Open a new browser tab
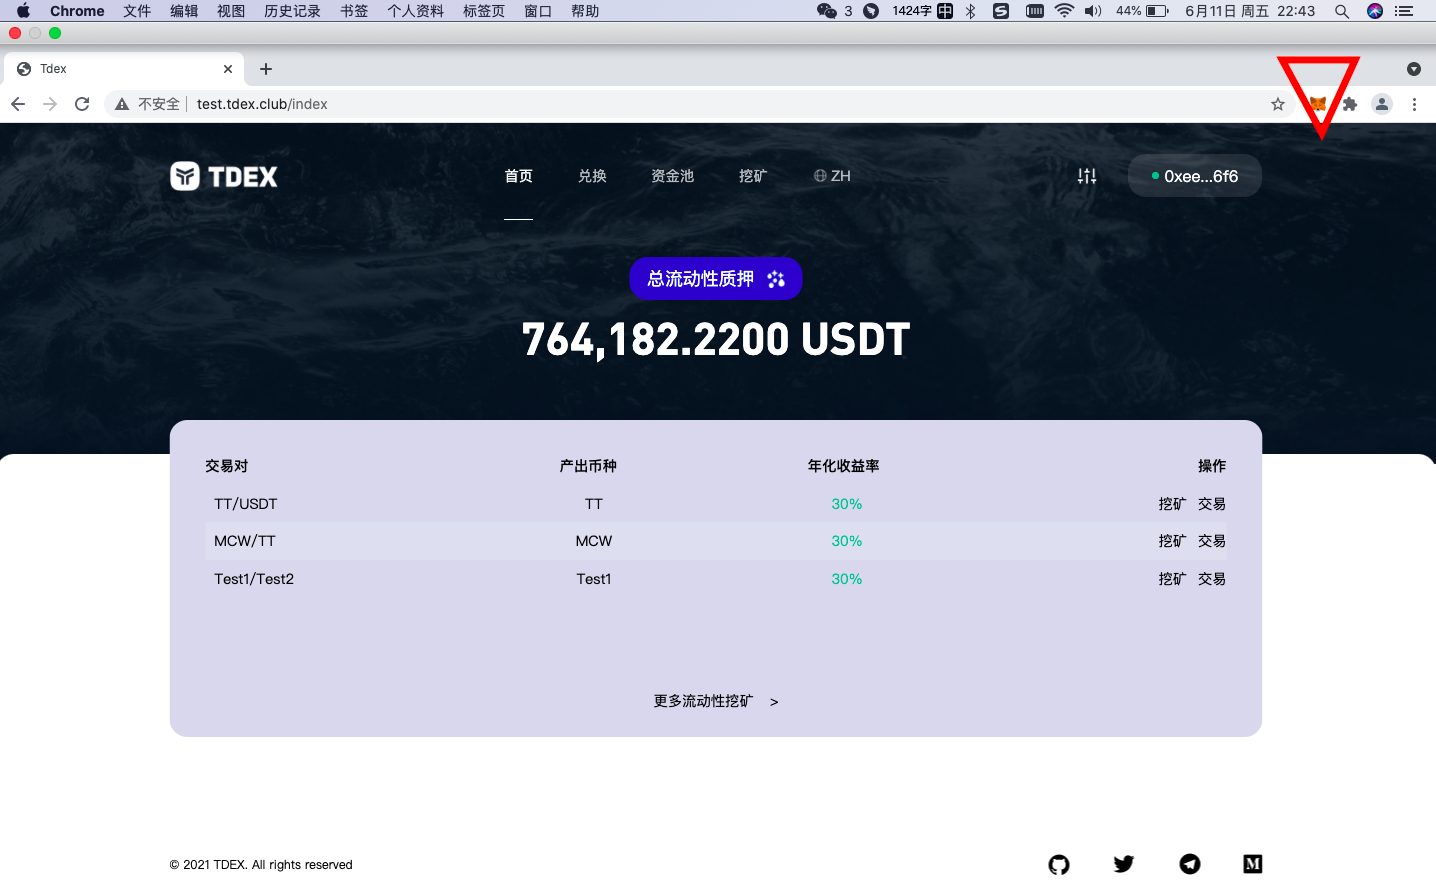The image size is (1436, 881). click(266, 69)
